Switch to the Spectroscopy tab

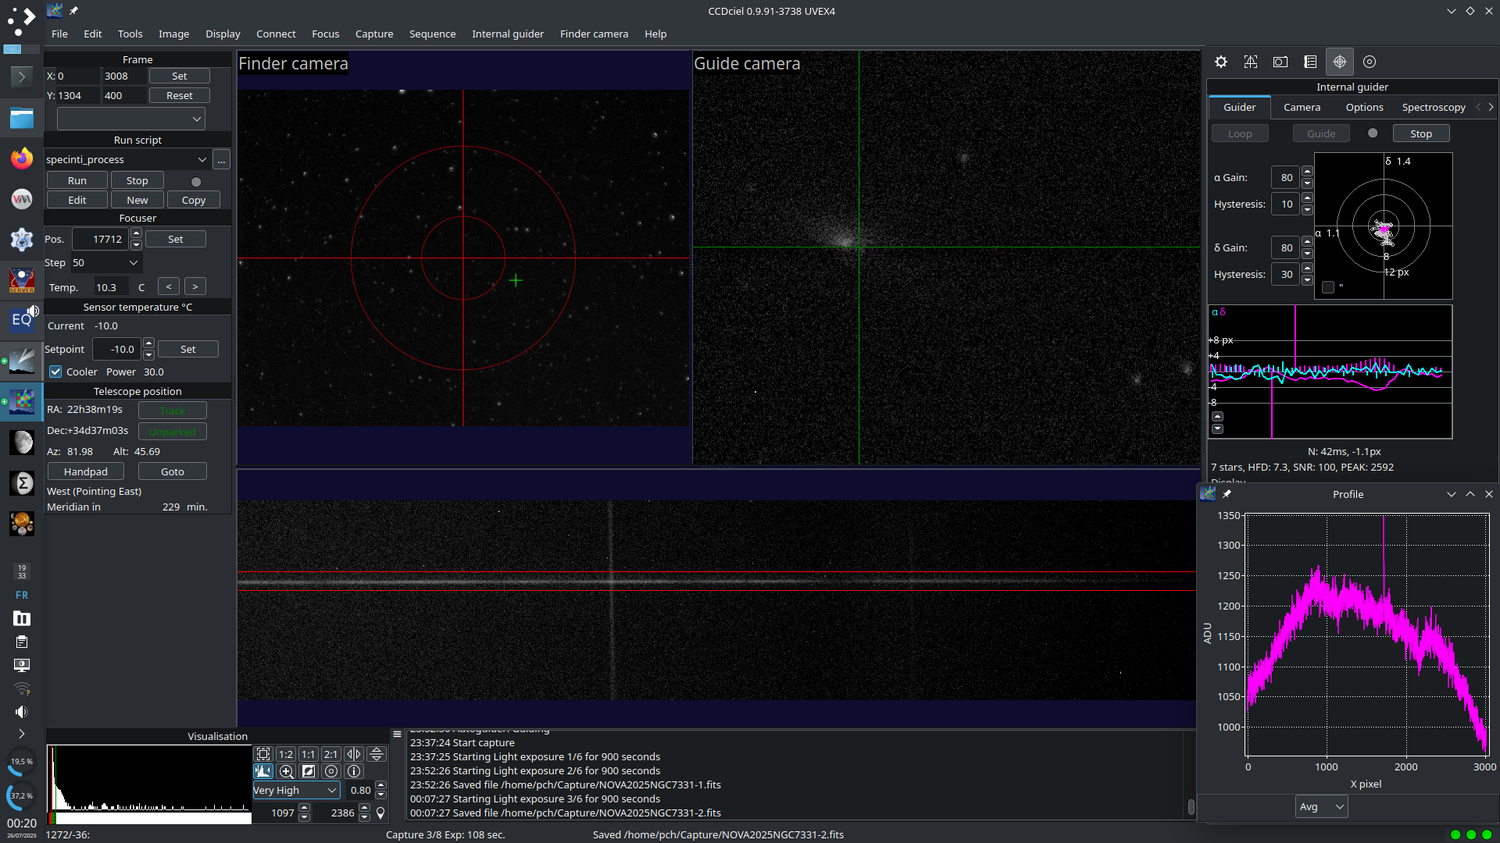[1434, 107]
